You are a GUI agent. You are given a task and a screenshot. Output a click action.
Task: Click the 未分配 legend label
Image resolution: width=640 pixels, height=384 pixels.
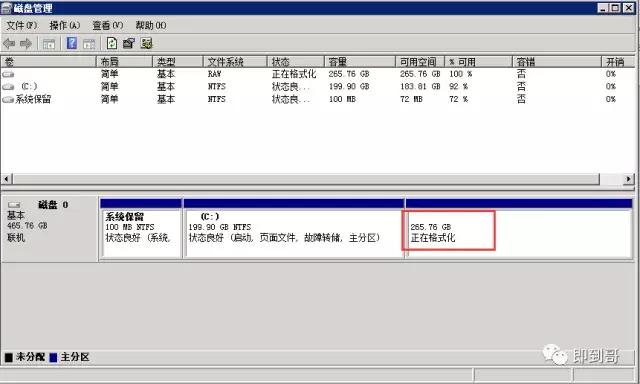point(31,357)
